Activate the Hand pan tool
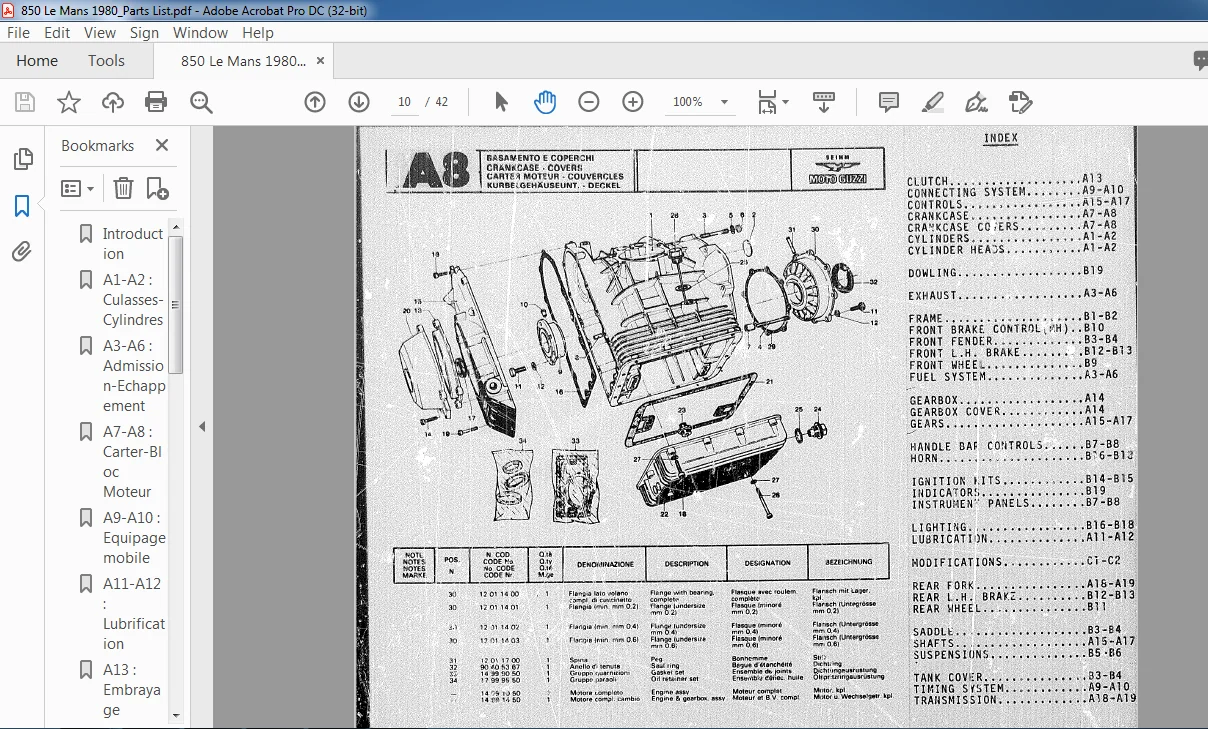This screenshot has height=729, width=1208. [545, 102]
